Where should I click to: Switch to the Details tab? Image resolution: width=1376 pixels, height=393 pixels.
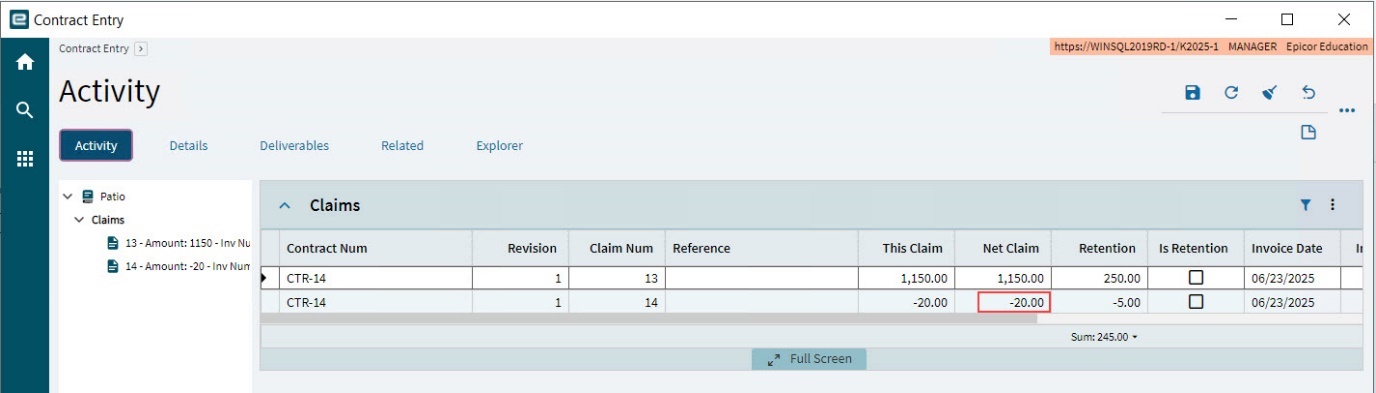pyautogui.click(x=188, y=145)
